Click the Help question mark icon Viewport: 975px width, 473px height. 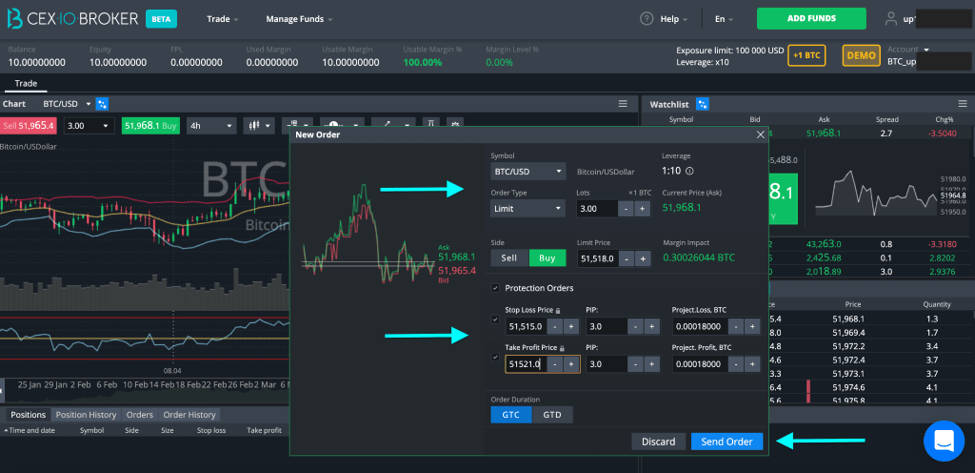647,19
